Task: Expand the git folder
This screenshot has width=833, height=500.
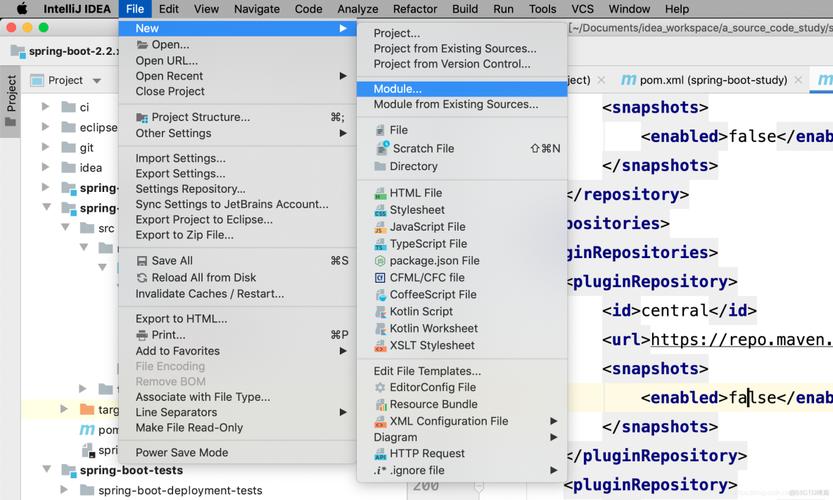Action: click(46, 147)
